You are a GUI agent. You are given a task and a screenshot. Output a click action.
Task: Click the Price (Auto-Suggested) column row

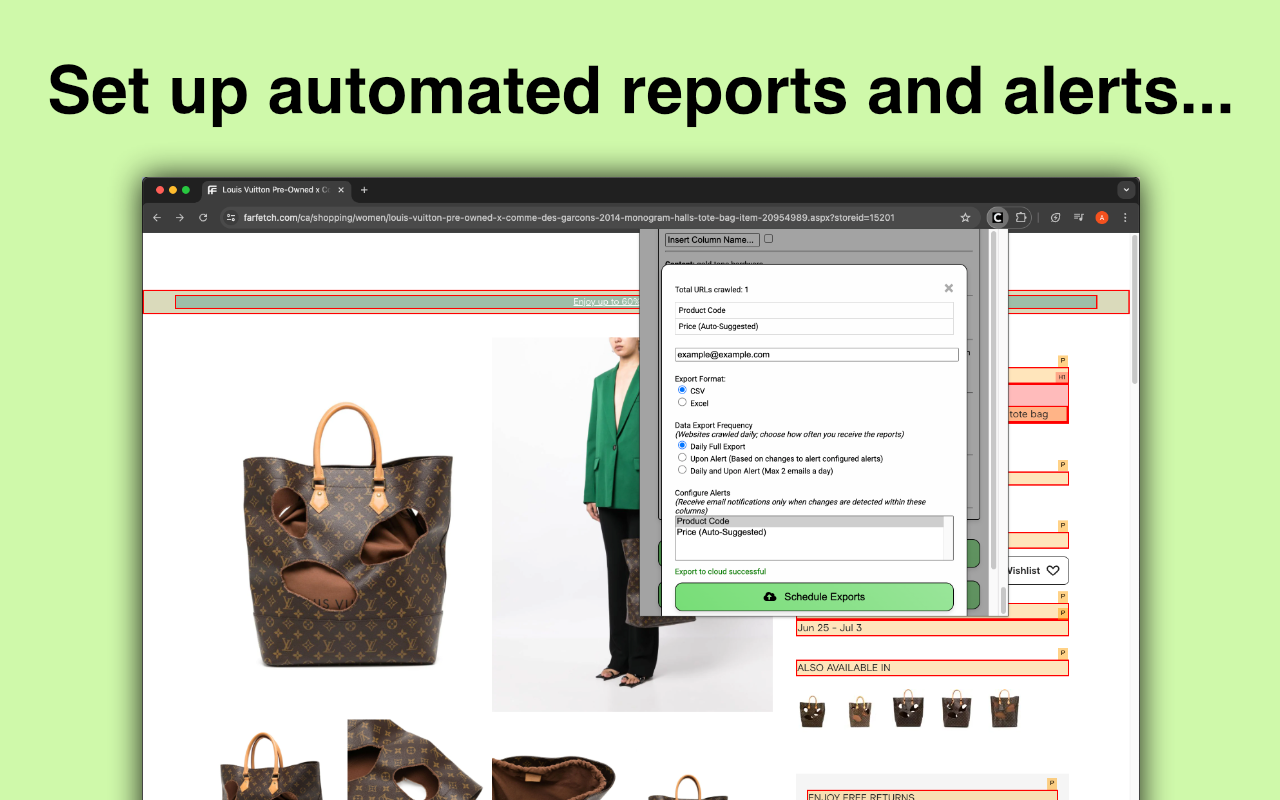[814, 326]
